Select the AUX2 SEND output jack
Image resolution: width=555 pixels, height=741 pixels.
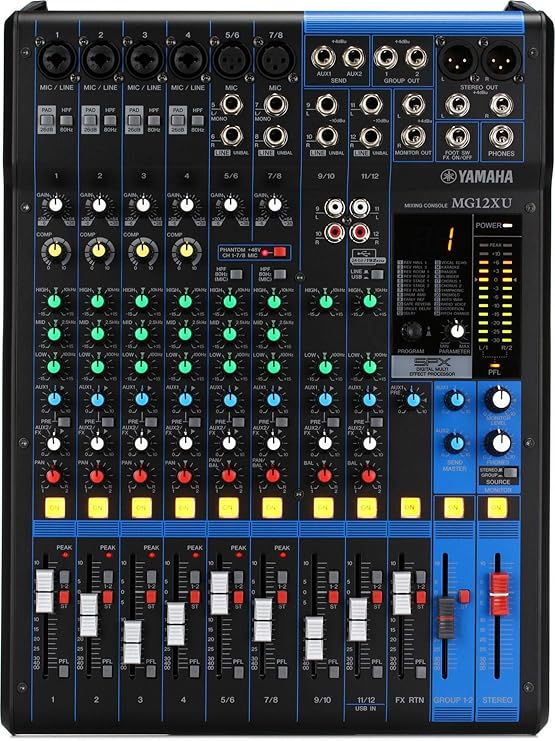click(x=353, y=59)
